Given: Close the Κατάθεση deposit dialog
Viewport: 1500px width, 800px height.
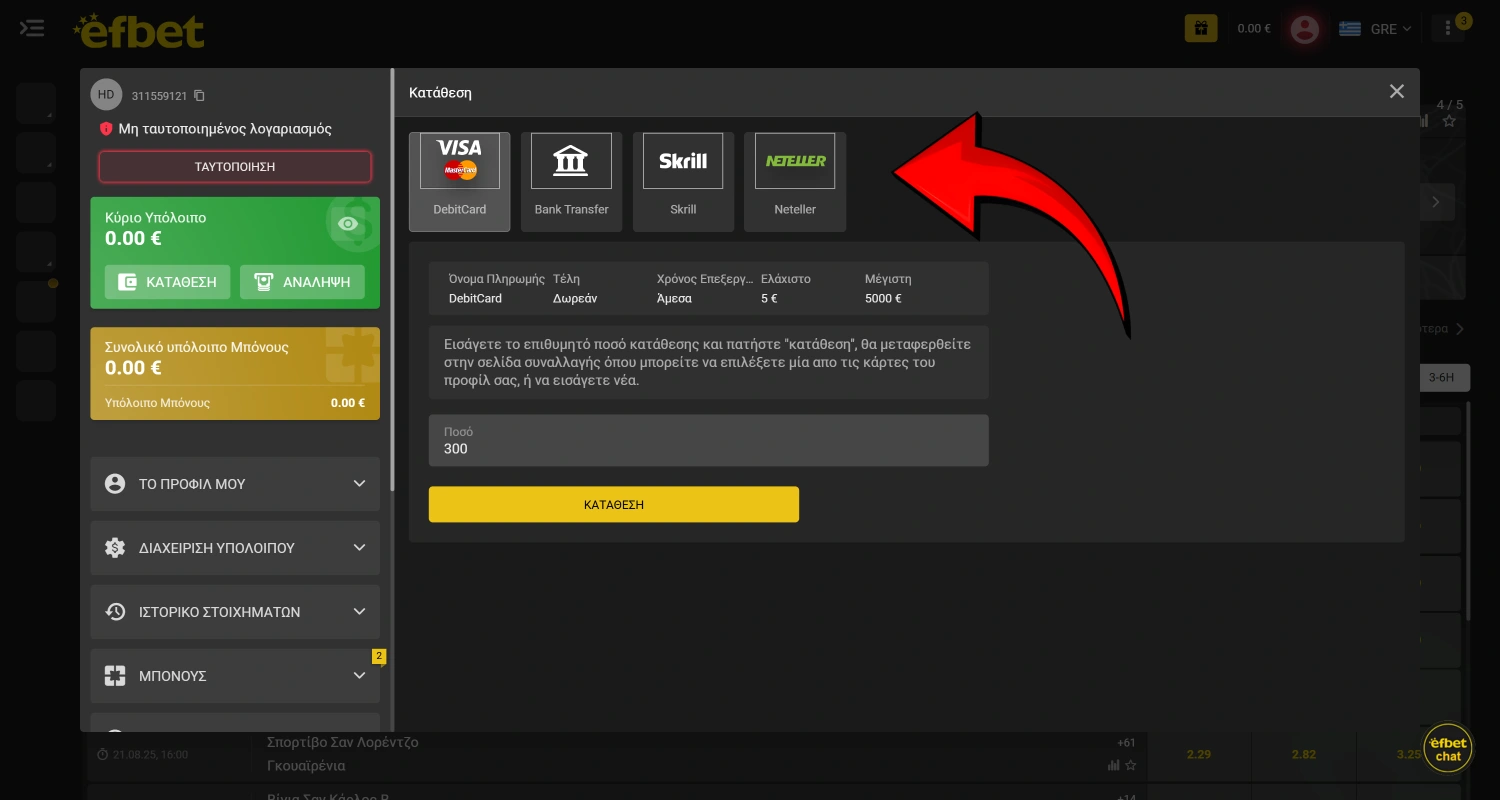Looking at the screenshot, I should coord(1397,92).
